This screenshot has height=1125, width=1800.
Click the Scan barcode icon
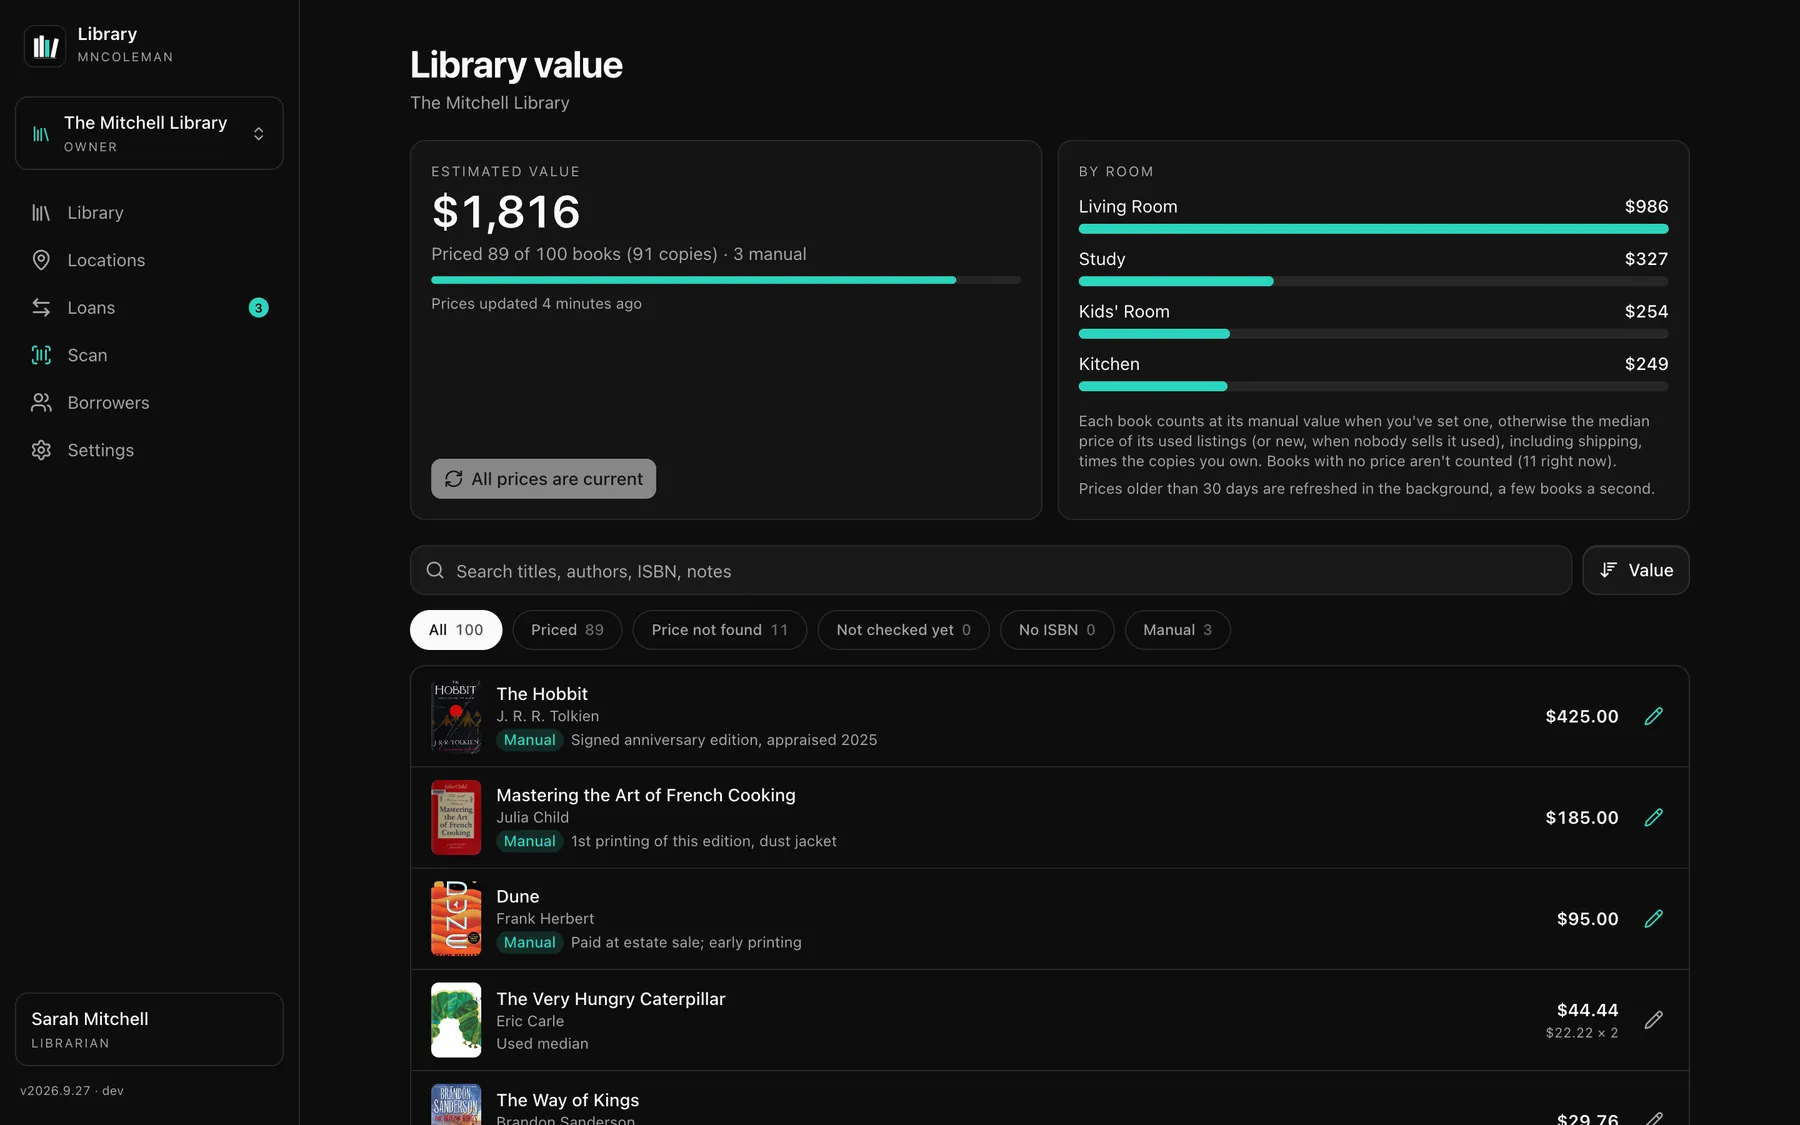pyautogui.click(x=41, y=355)
